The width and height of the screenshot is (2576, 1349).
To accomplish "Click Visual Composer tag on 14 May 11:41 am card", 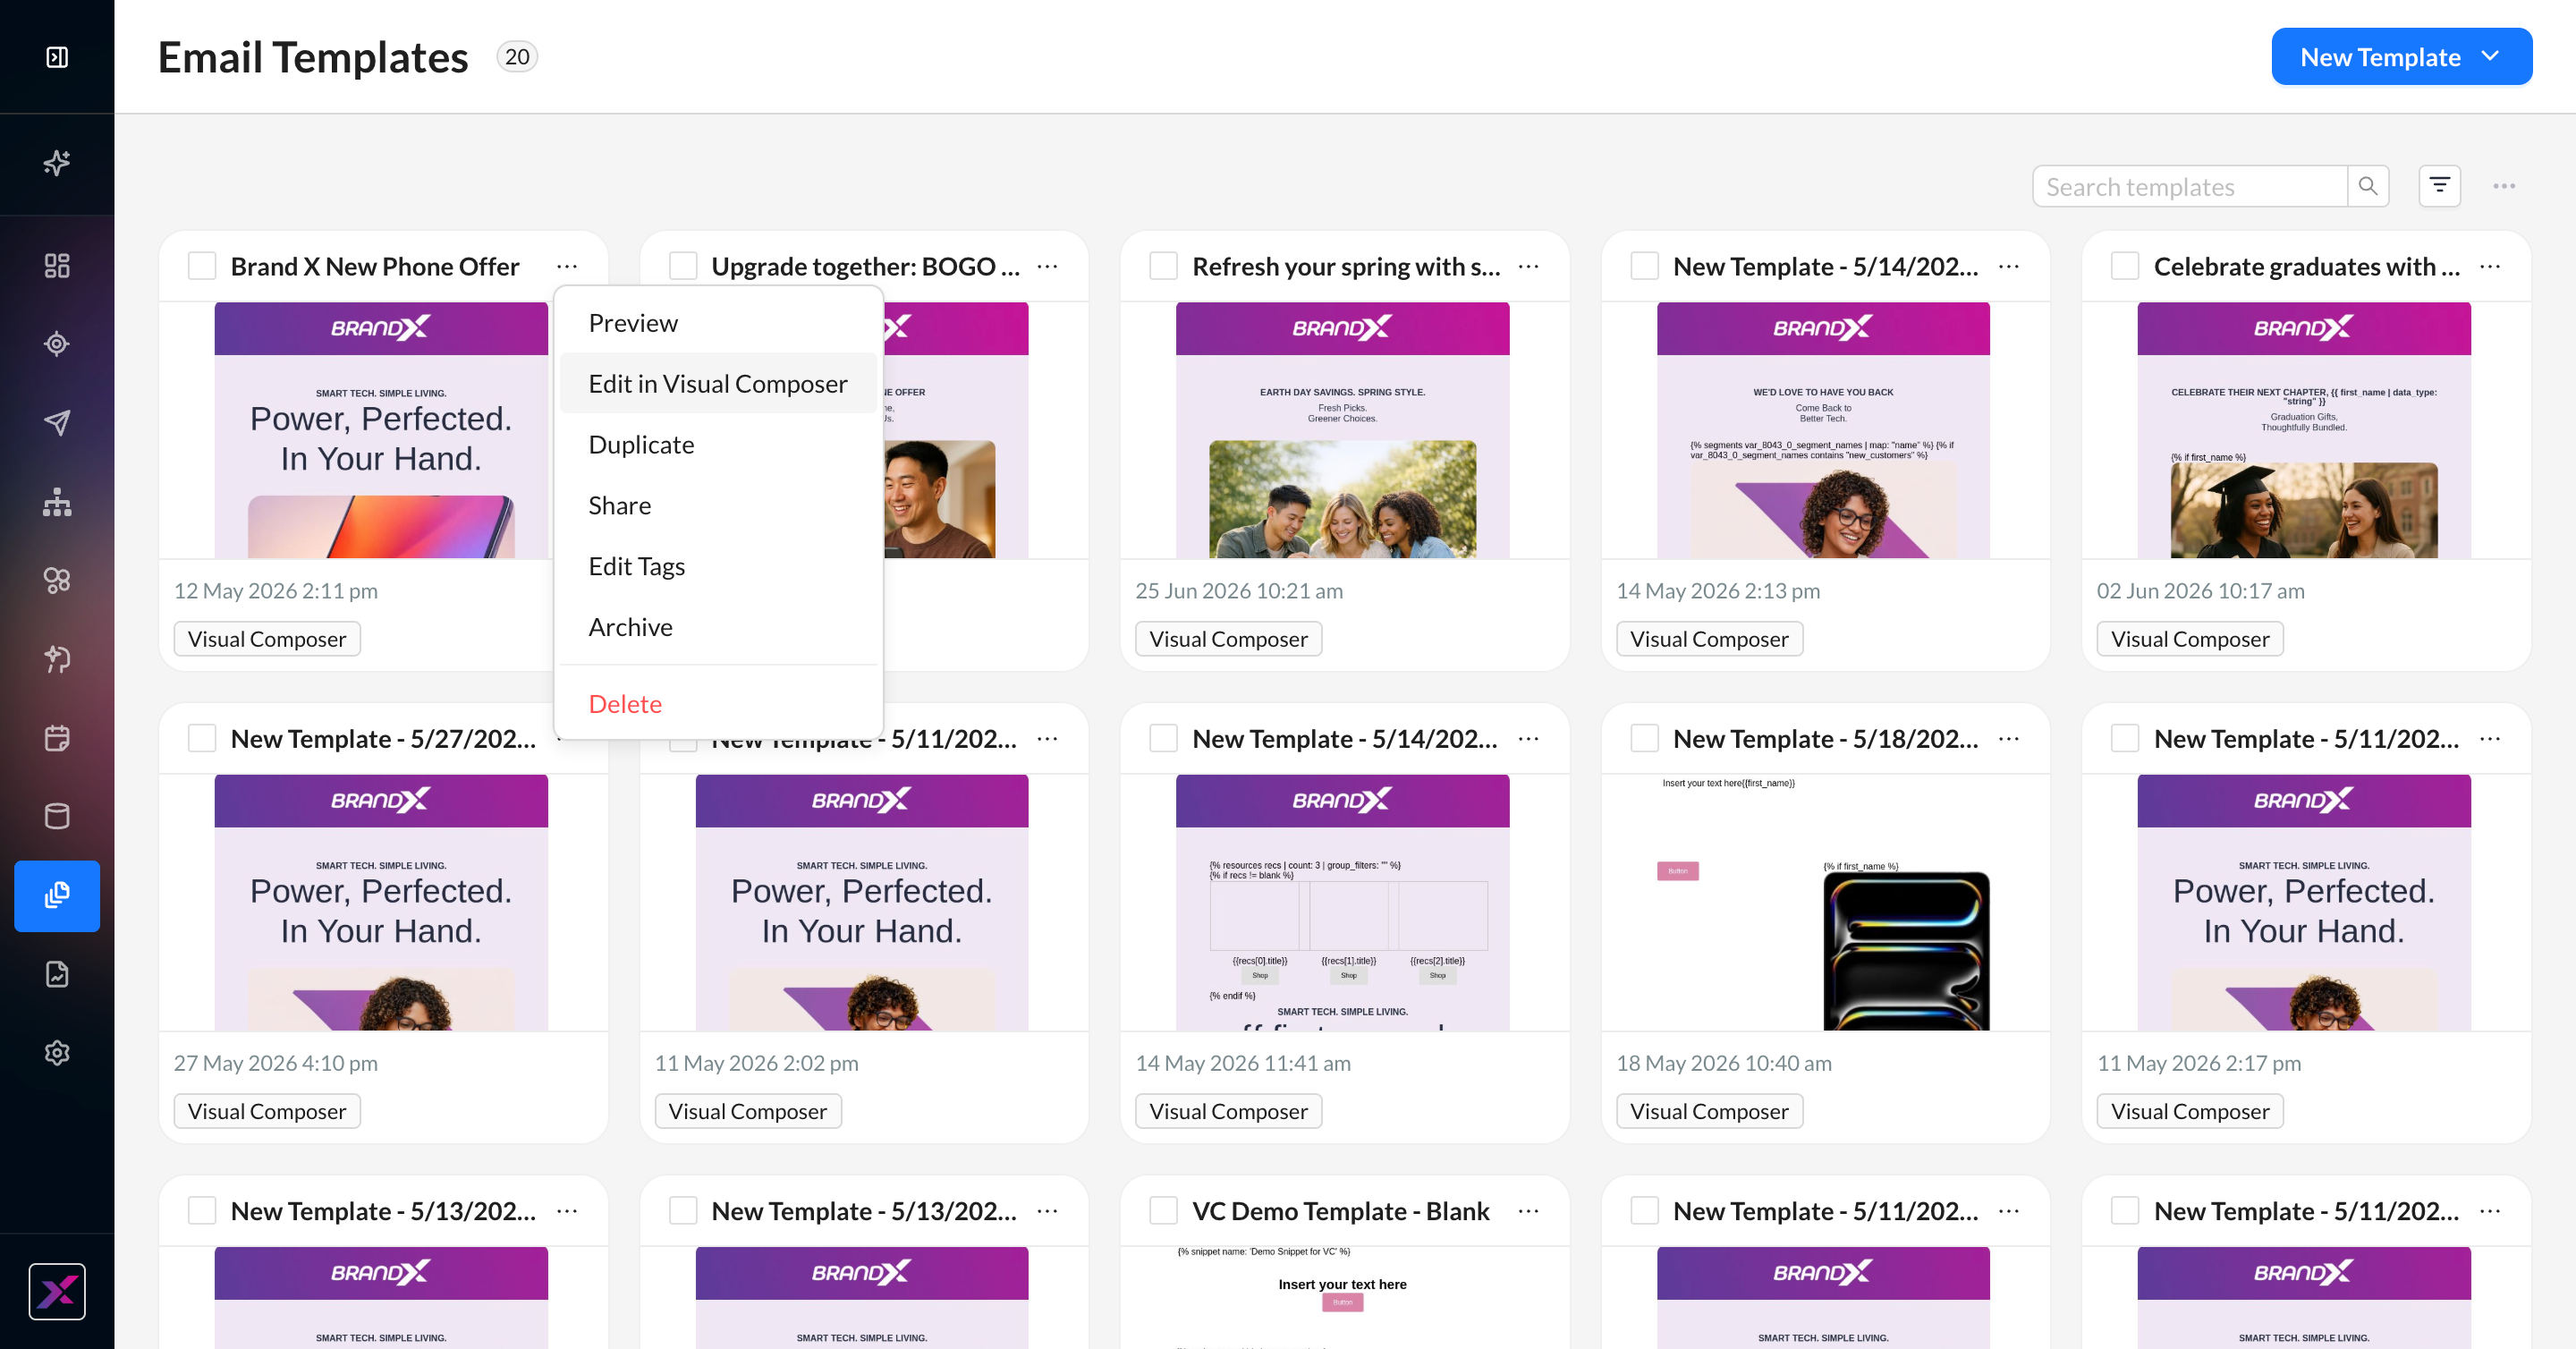I will click(1228, 1111).
